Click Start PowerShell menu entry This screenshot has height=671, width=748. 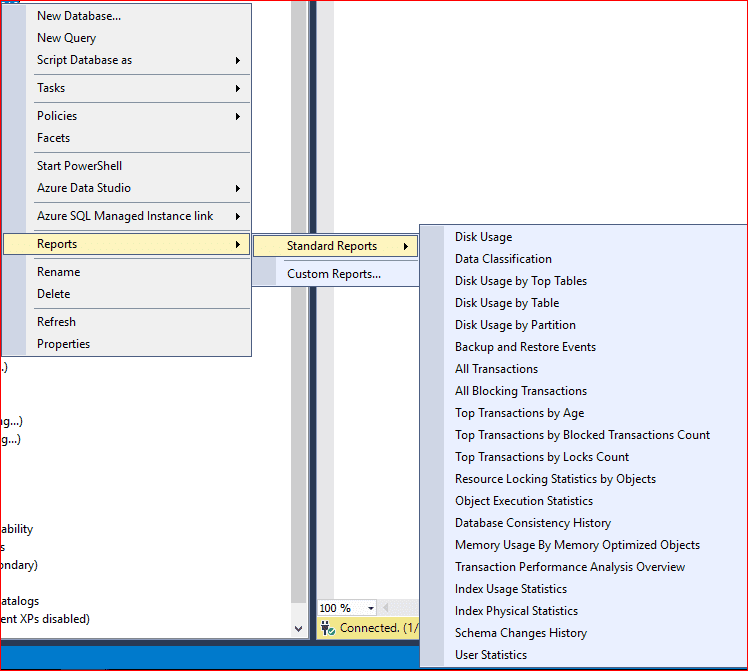pos(79,166)
